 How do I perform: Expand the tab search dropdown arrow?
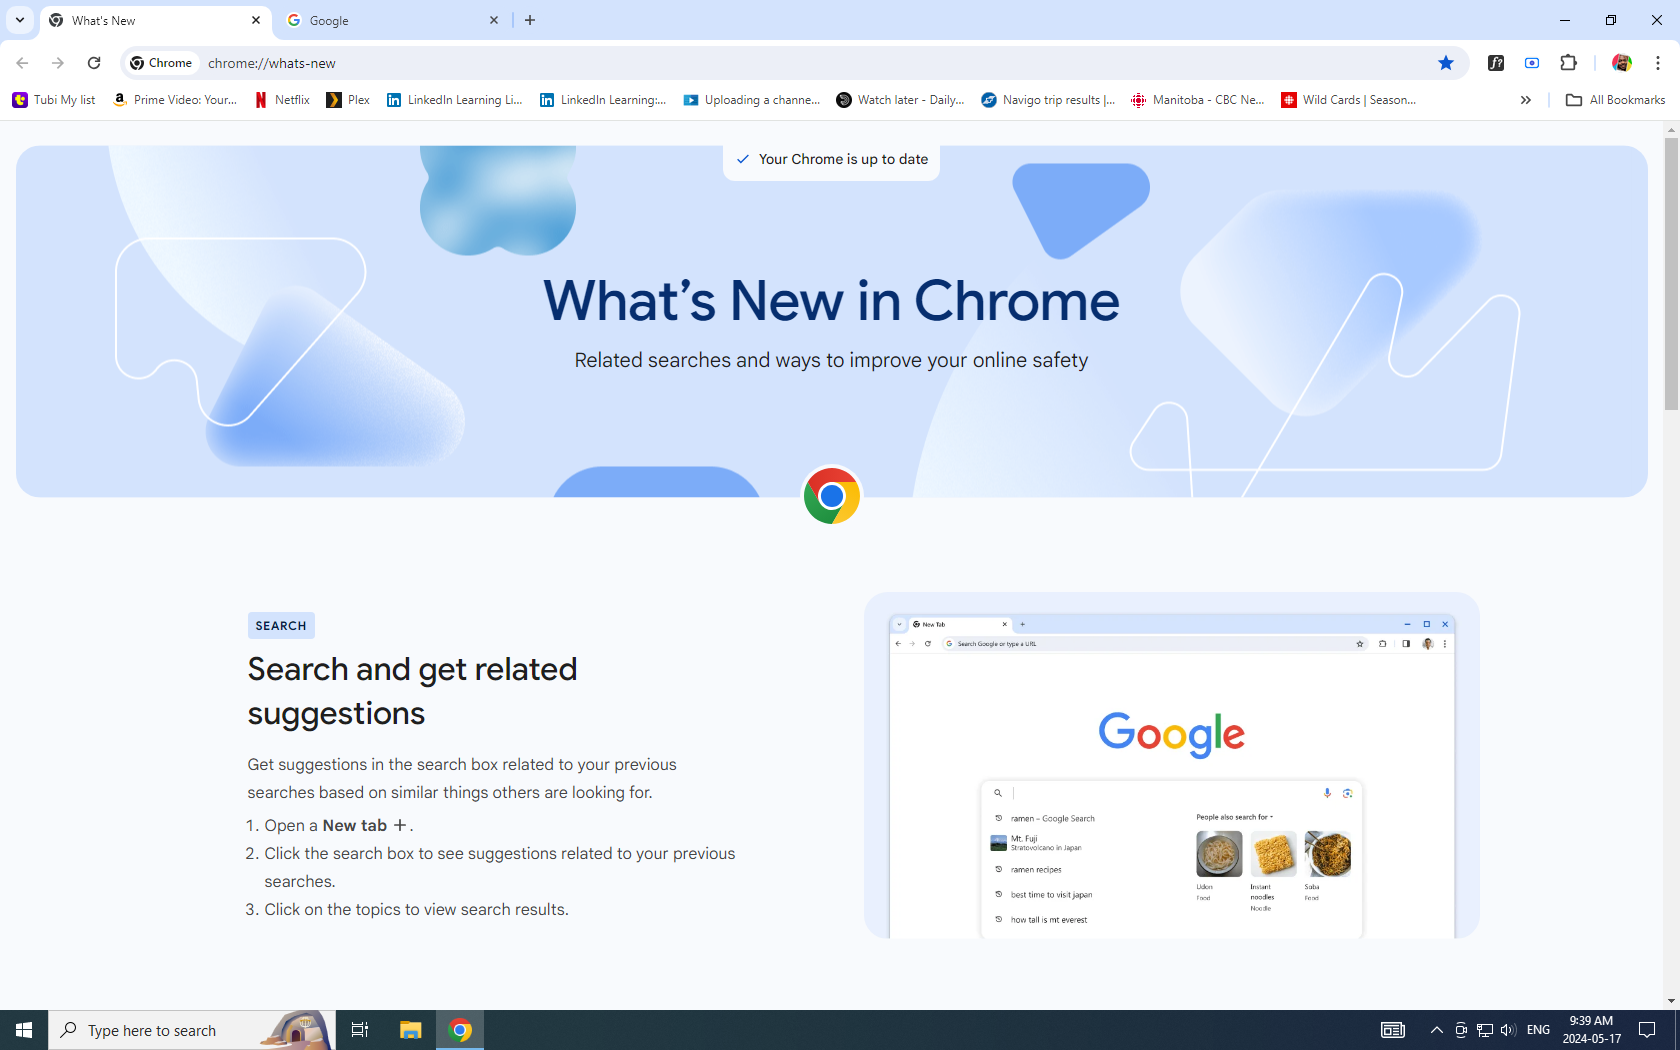pos(20,20)
